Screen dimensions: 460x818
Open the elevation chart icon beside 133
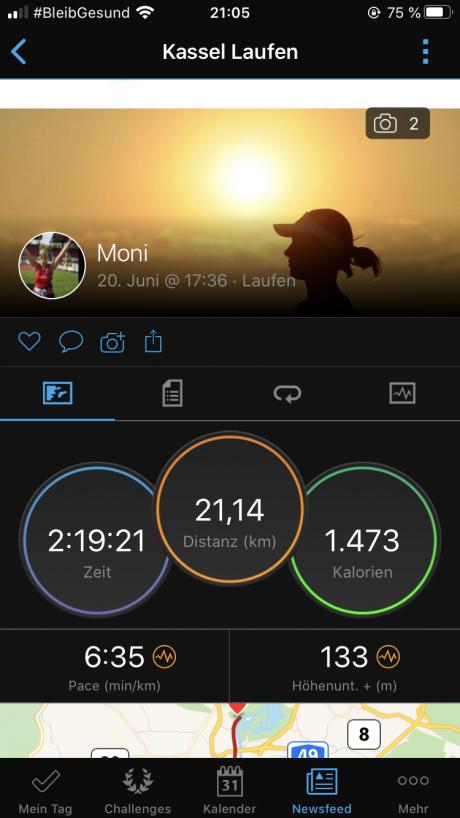tap(388, 657)
